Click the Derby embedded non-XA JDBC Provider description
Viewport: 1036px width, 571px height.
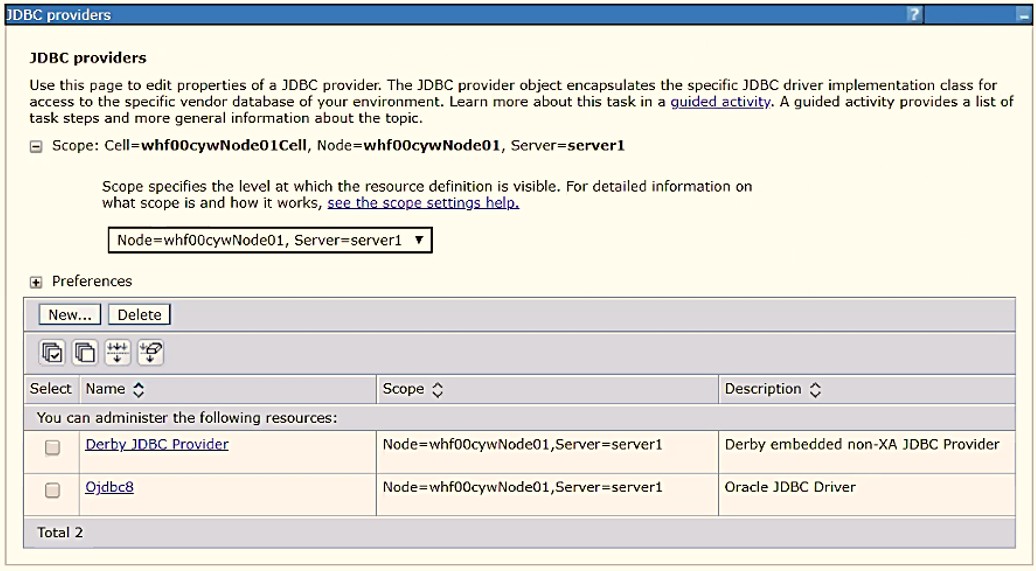pos(862,444)
